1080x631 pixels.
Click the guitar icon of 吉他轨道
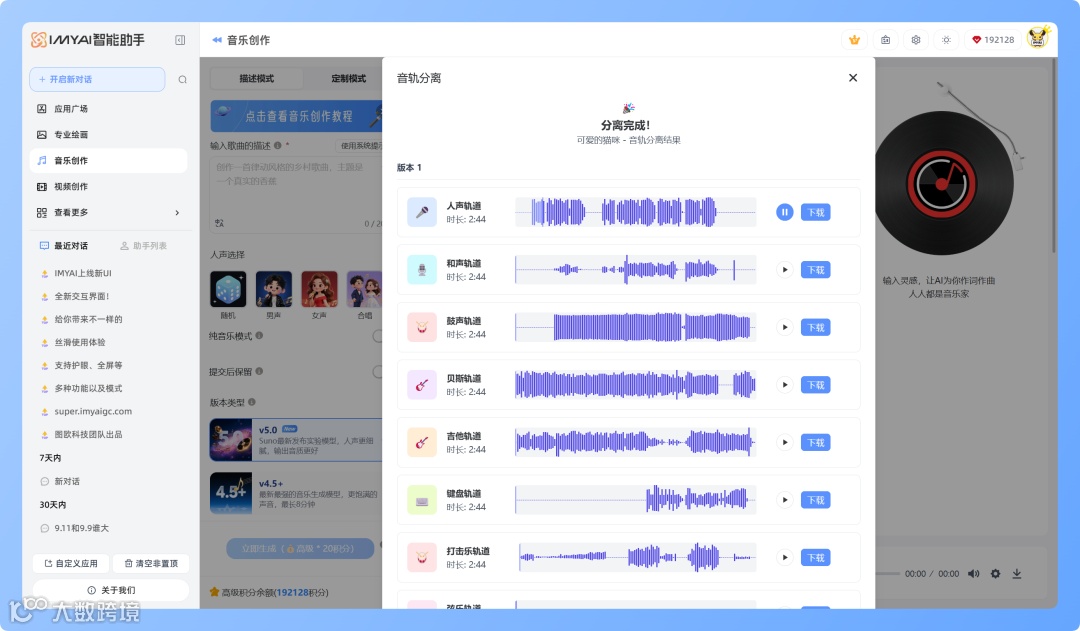pyautogui.click(x=422, y=442)
